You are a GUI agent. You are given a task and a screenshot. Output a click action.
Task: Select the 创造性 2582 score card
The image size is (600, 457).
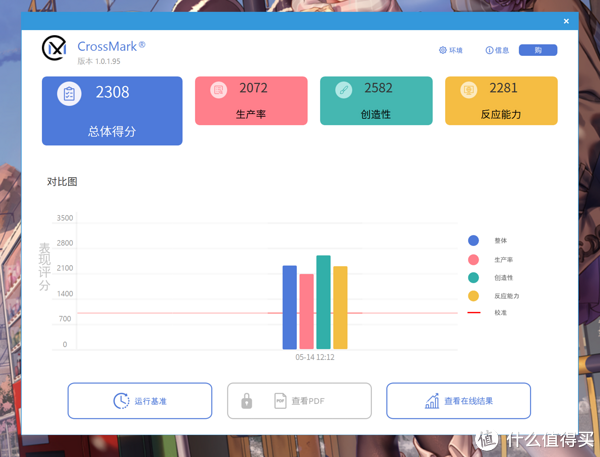[376, 101]
